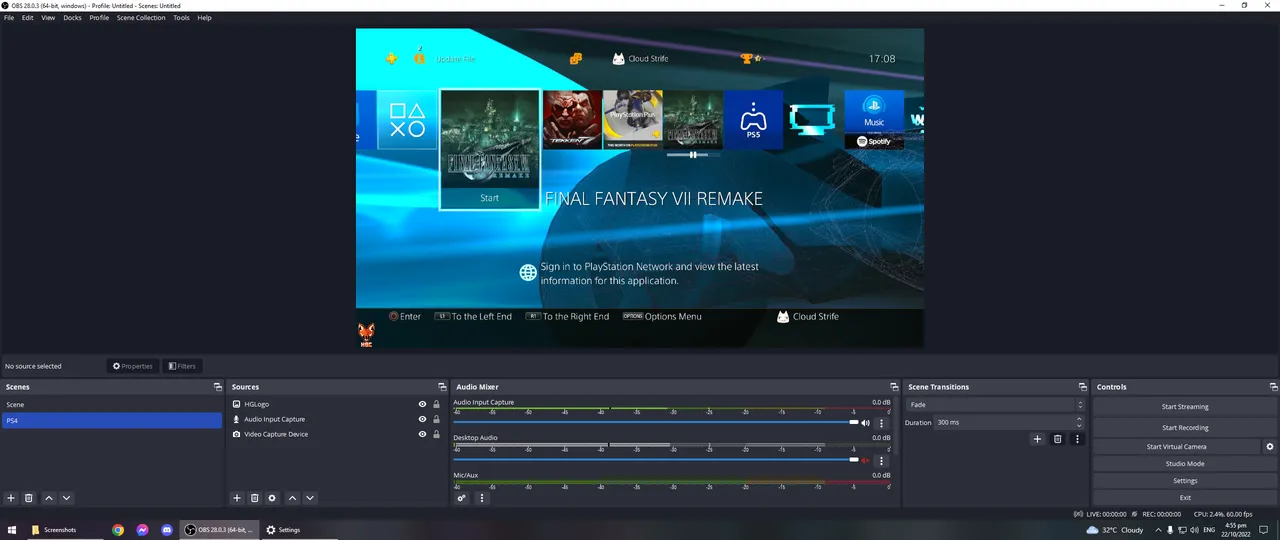This screenshot has height=540, width=1280.
Task: Open OBS Settings from Controls
Action: [x=1185, y=481]
